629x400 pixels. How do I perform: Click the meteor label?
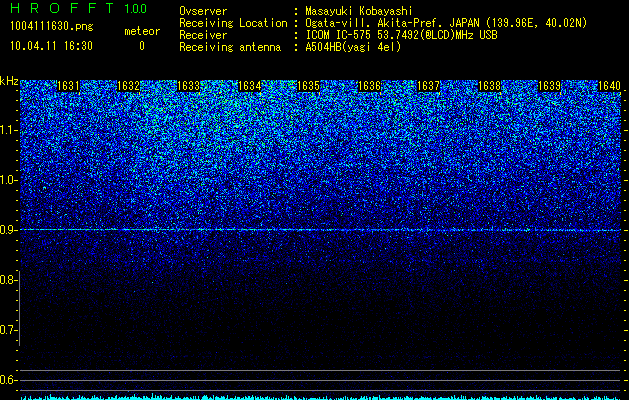(142, 31)
